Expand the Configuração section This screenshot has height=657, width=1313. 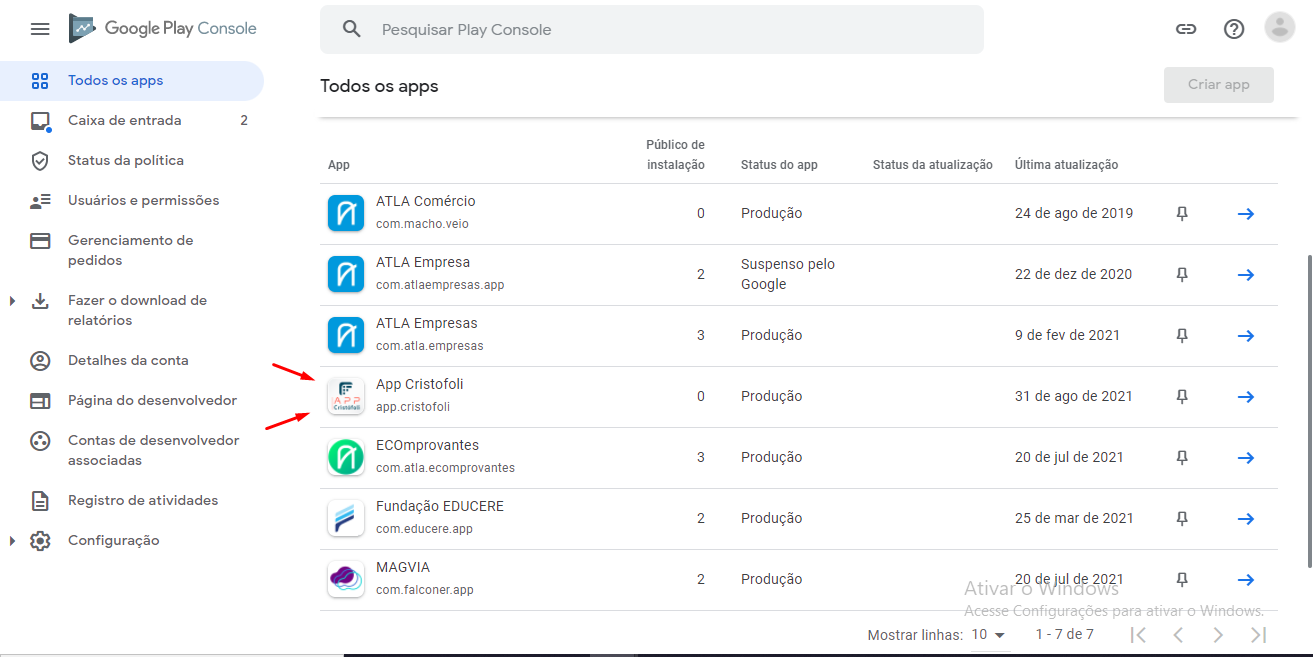point(13,540)
